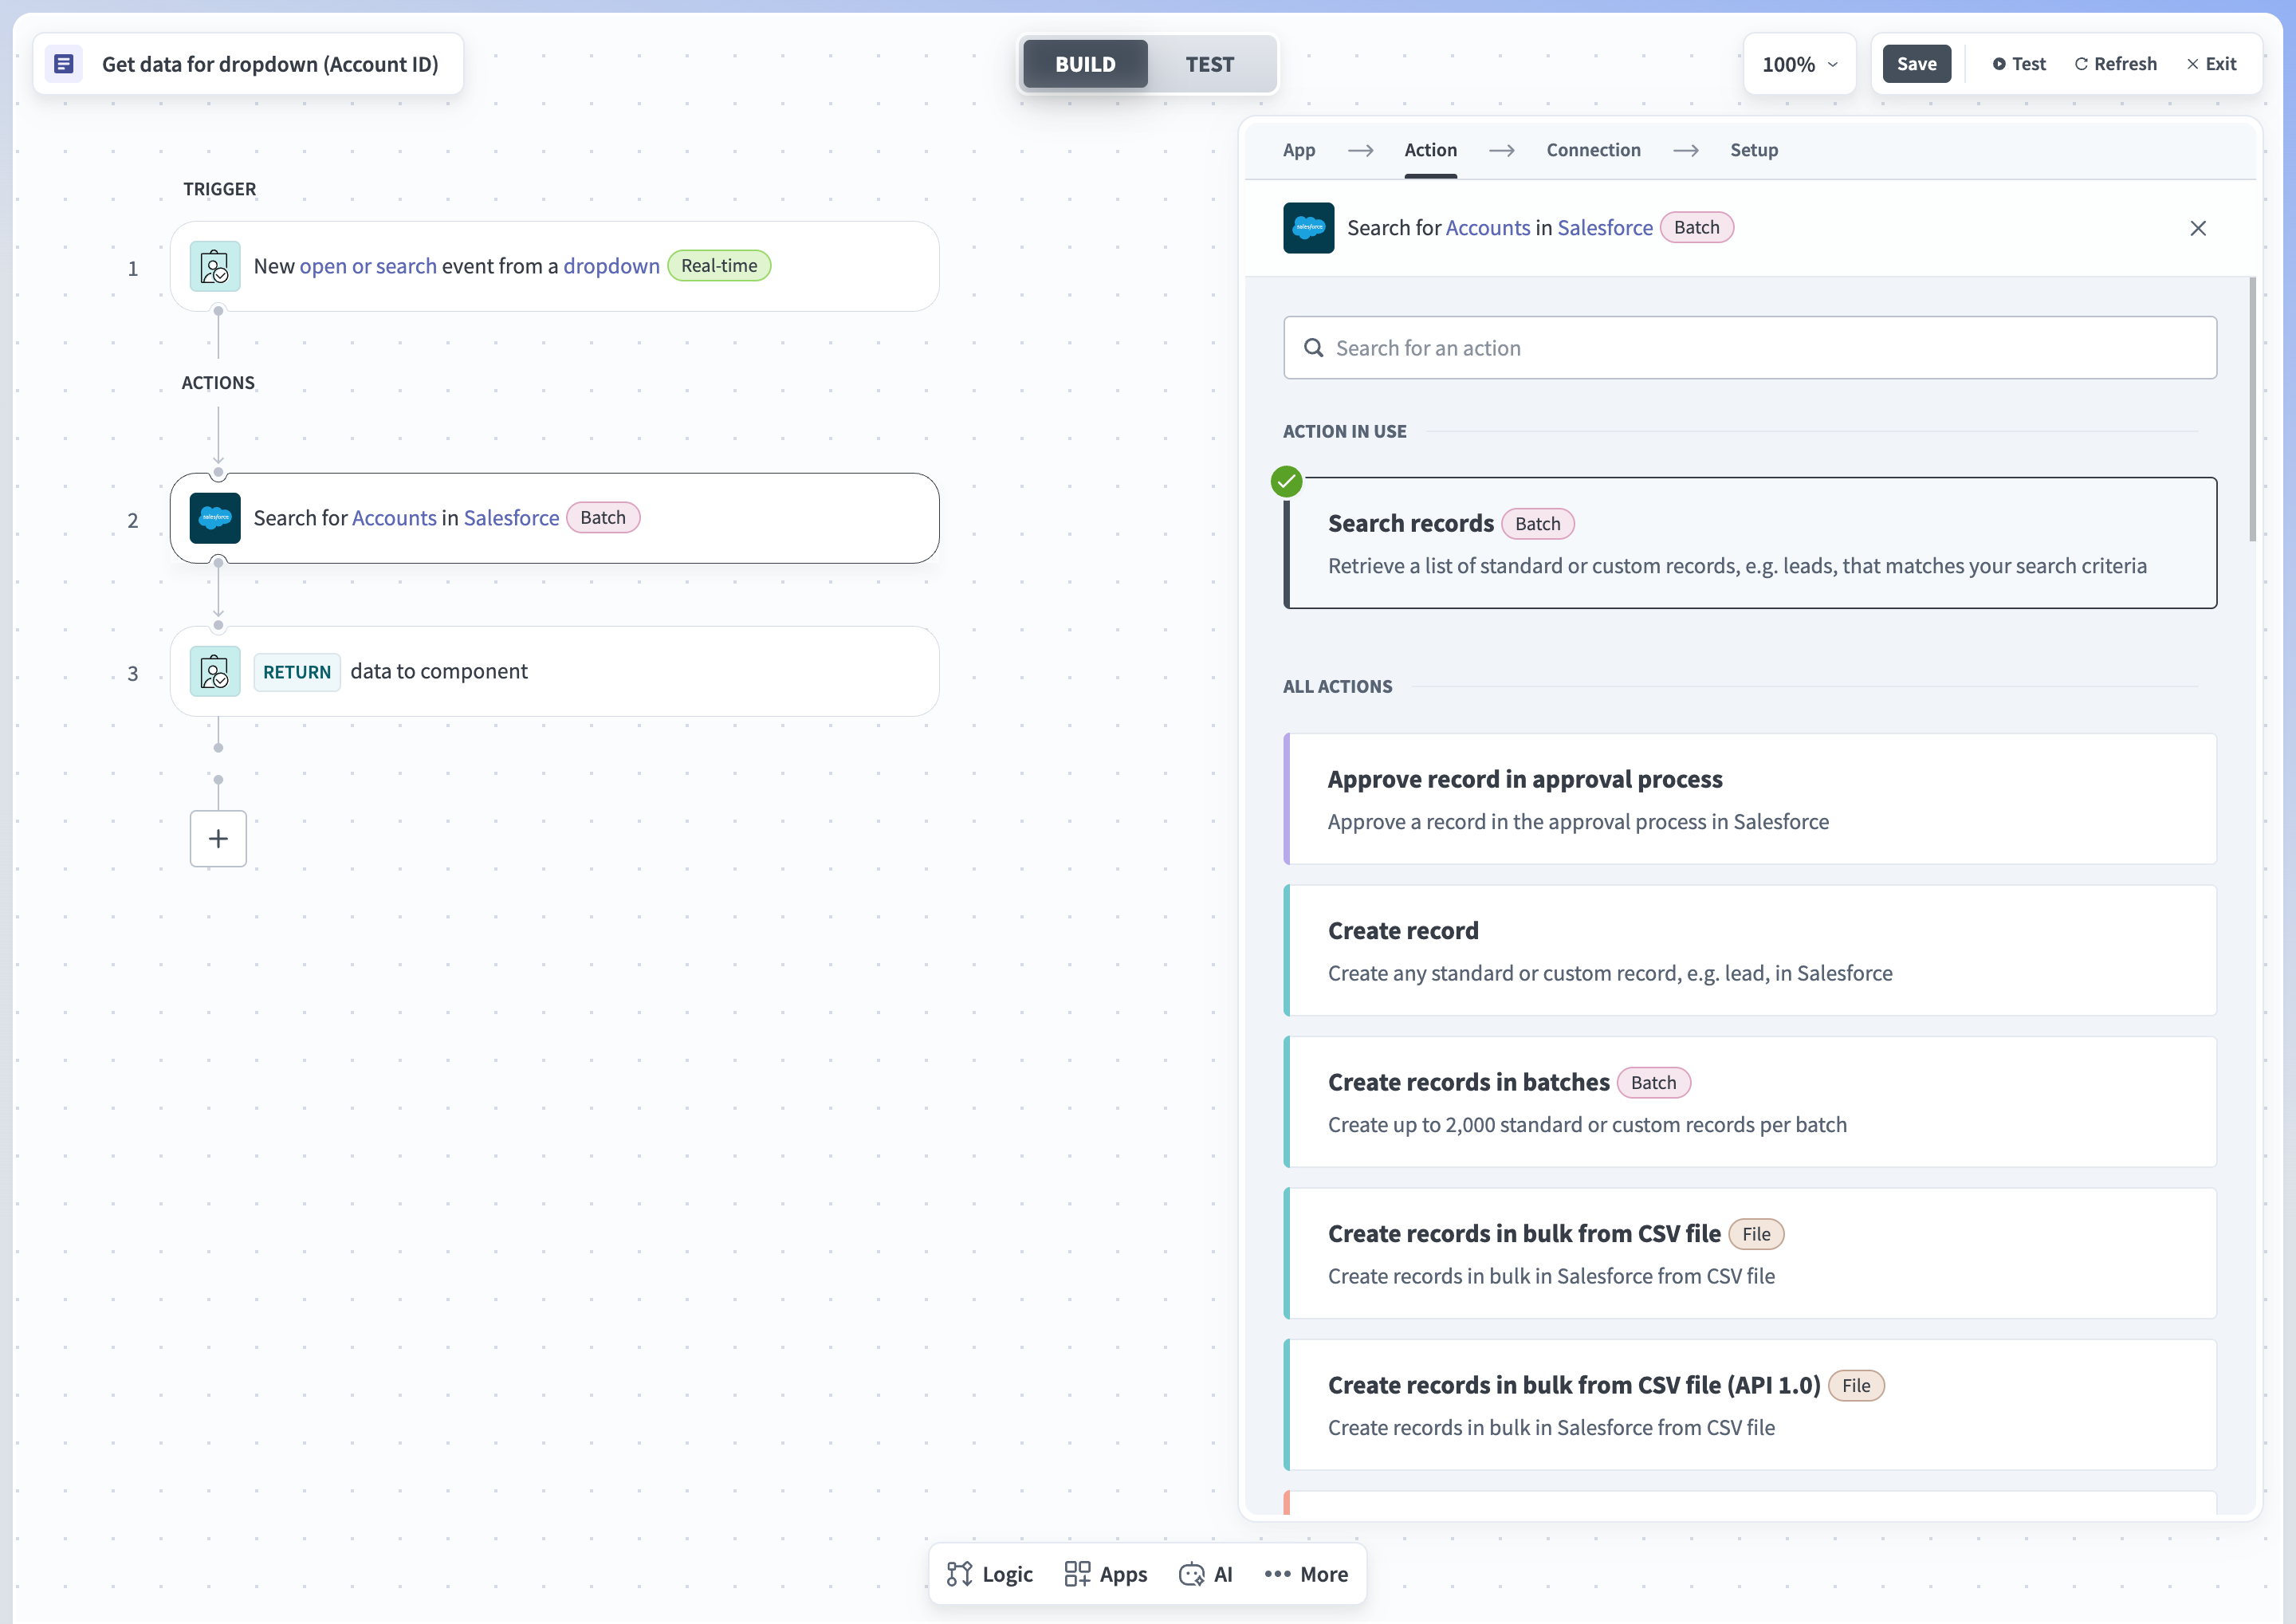Select step 2 Search for Accounts card

554,518
